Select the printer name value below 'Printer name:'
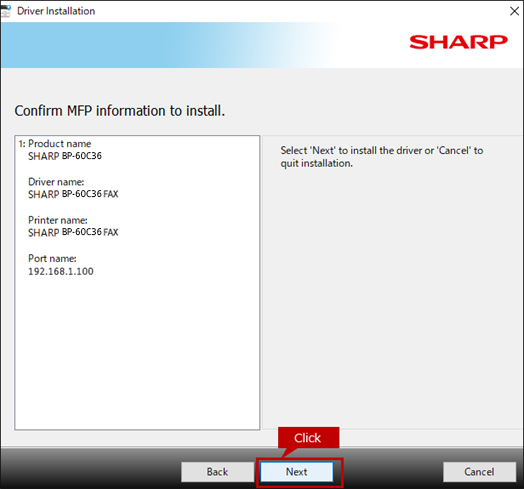The height and width of the screenshot is (489, 524). [73, 232]
